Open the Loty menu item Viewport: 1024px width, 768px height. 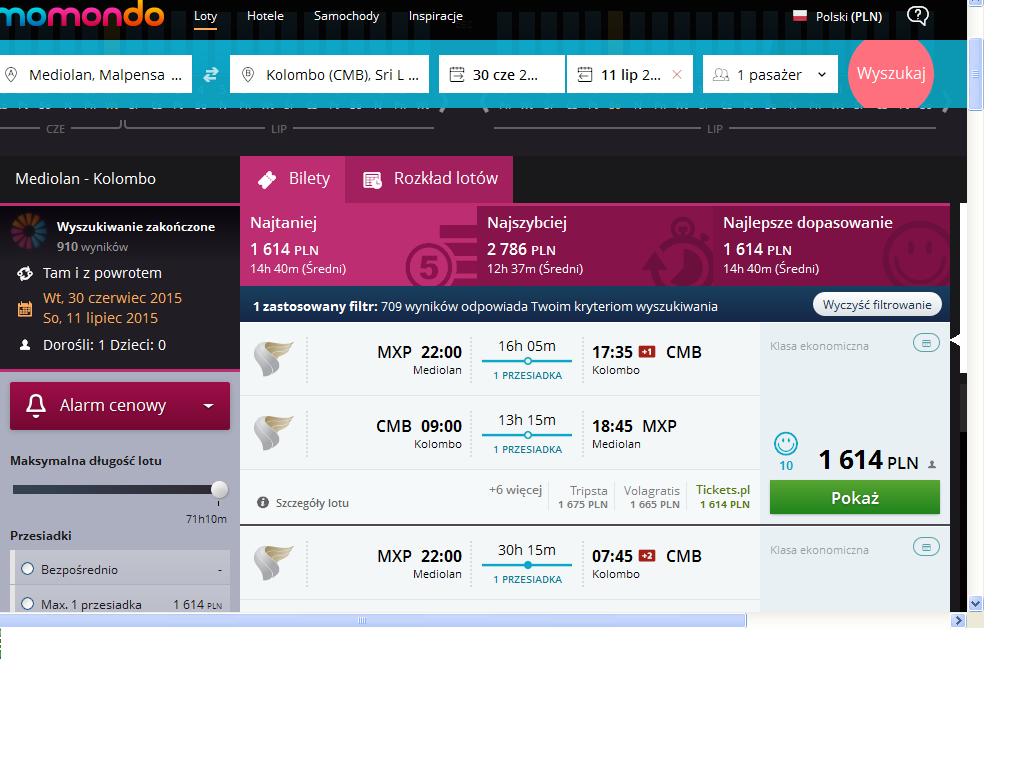click(x=205, y=16)
